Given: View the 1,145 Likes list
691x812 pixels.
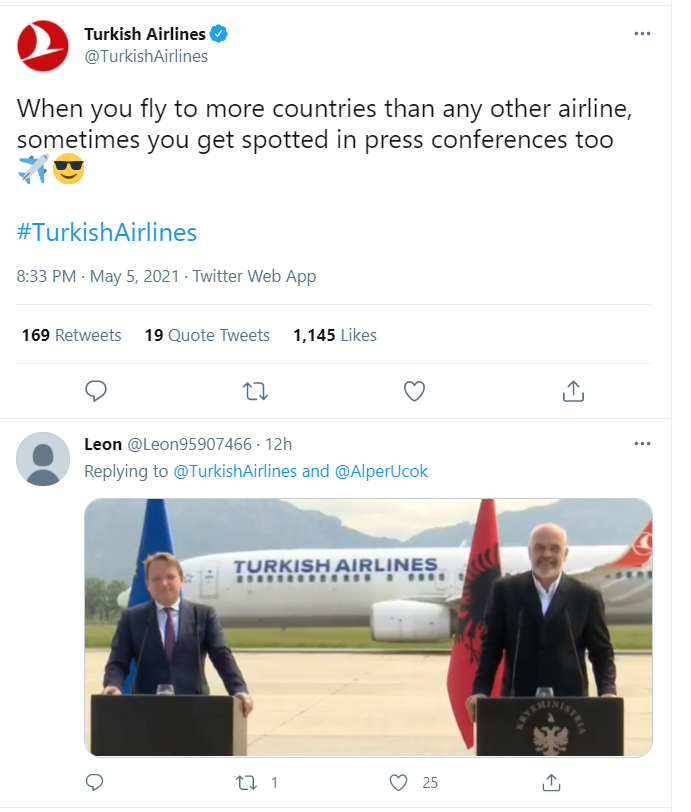Looking at the screenshot, I should [335, 335].
